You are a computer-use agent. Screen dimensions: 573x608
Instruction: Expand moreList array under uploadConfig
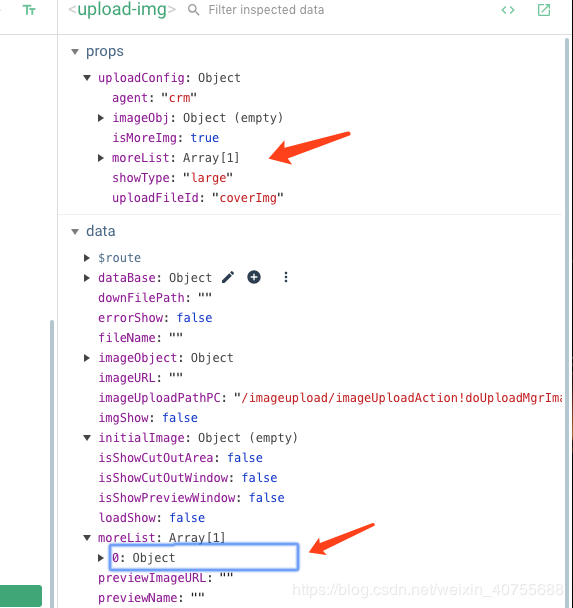click(x=101, y=158)
